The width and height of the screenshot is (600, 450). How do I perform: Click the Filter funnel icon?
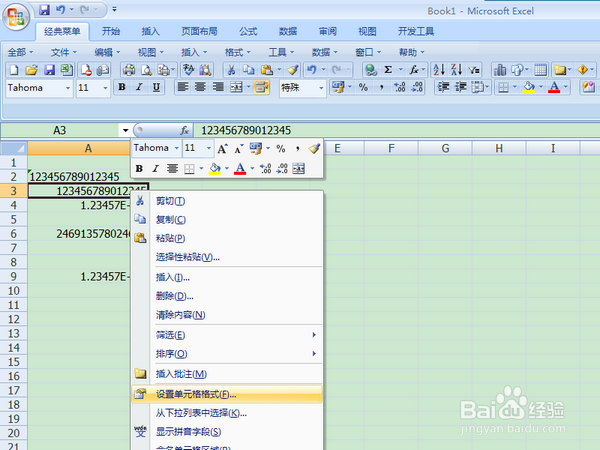point(474,70)
